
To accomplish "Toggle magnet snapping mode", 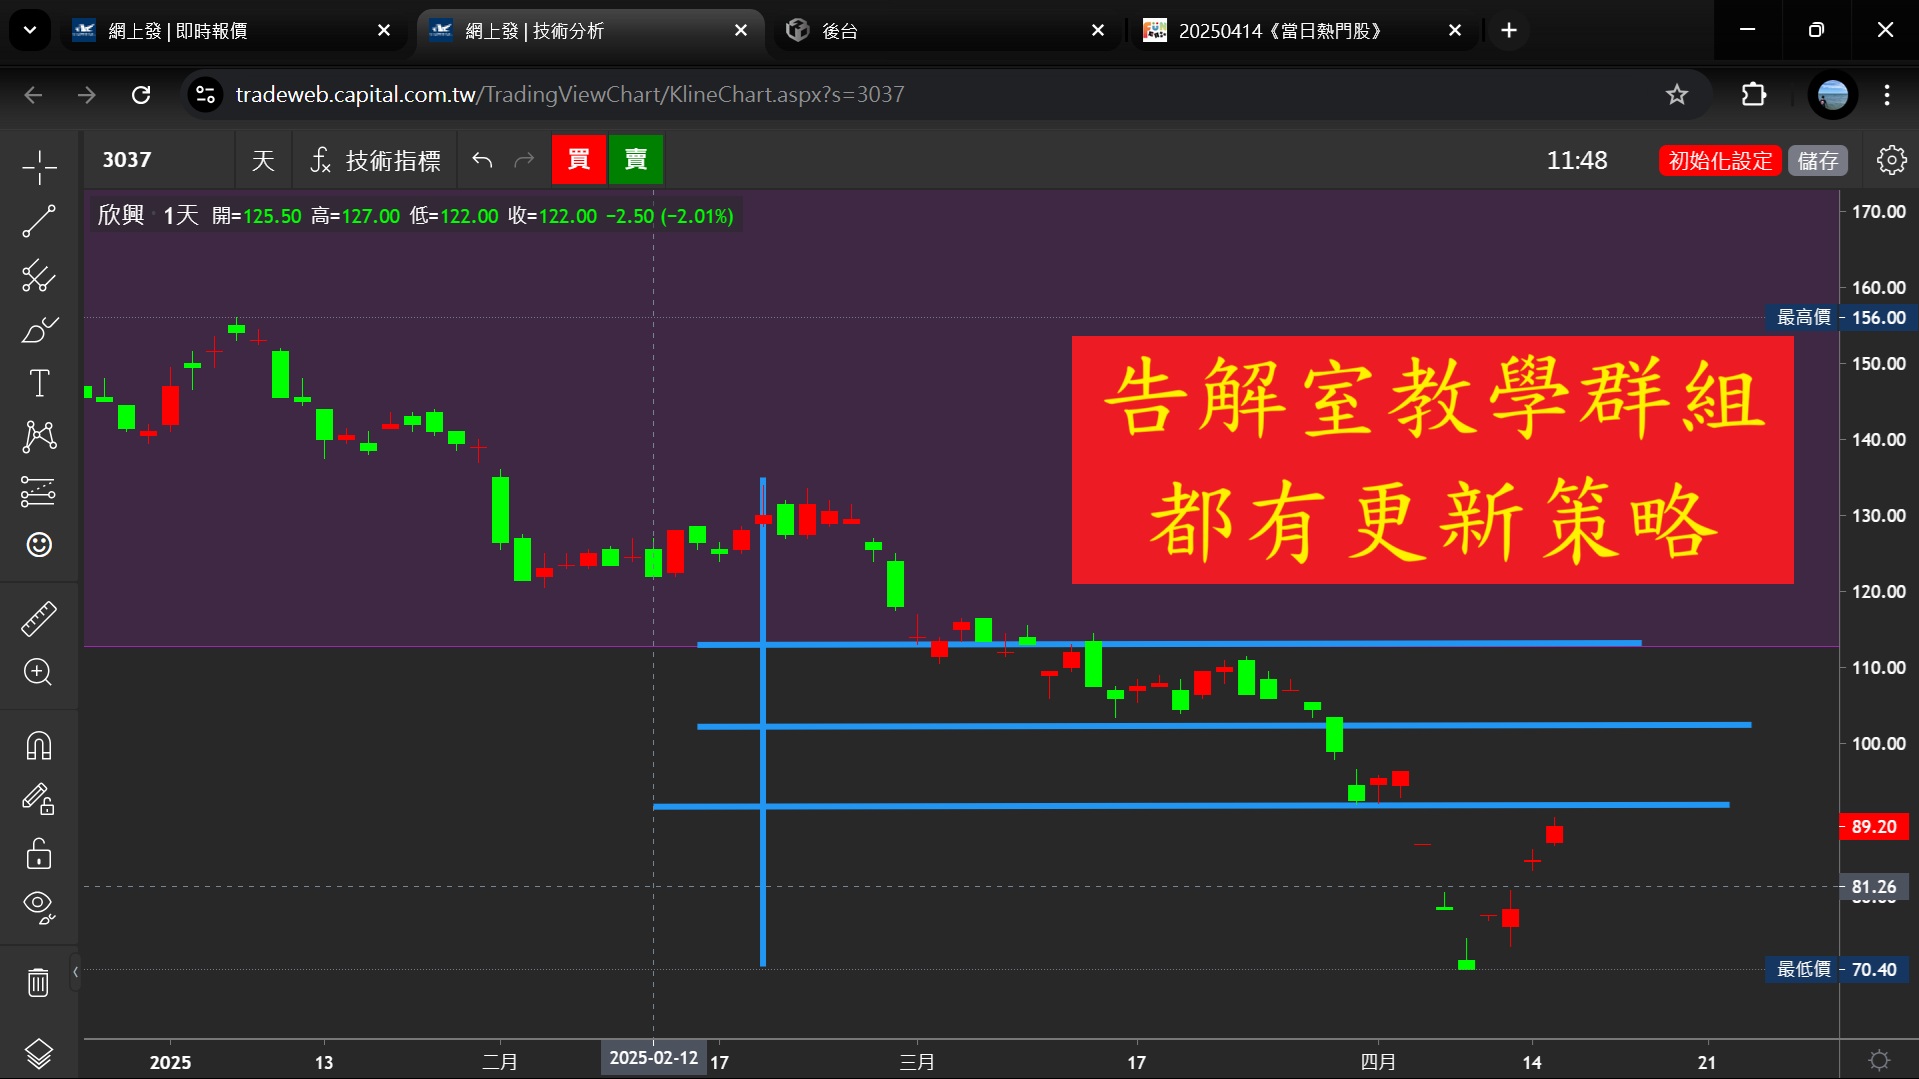I will tap(39, 746).
